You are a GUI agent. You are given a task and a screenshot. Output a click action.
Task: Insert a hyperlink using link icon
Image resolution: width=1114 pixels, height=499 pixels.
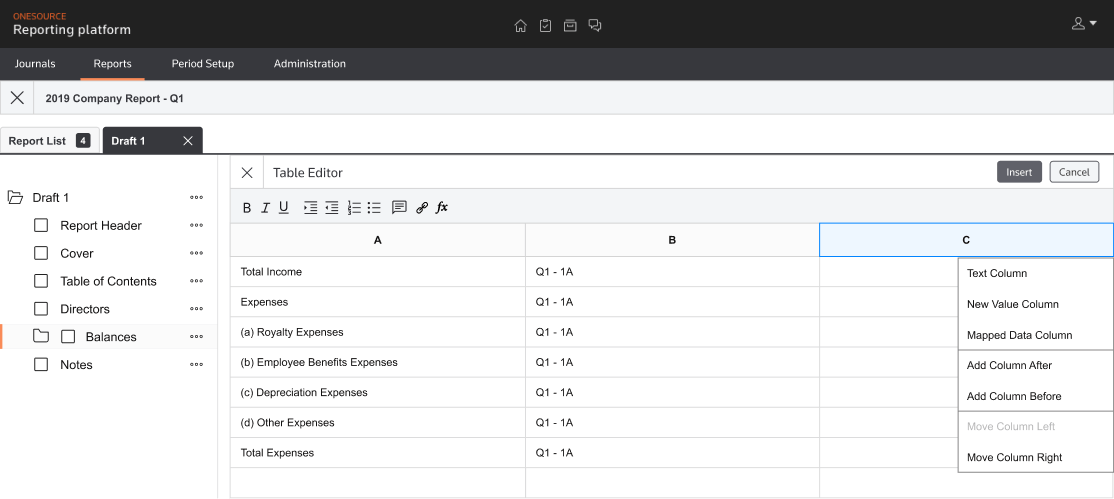[422, 208]
